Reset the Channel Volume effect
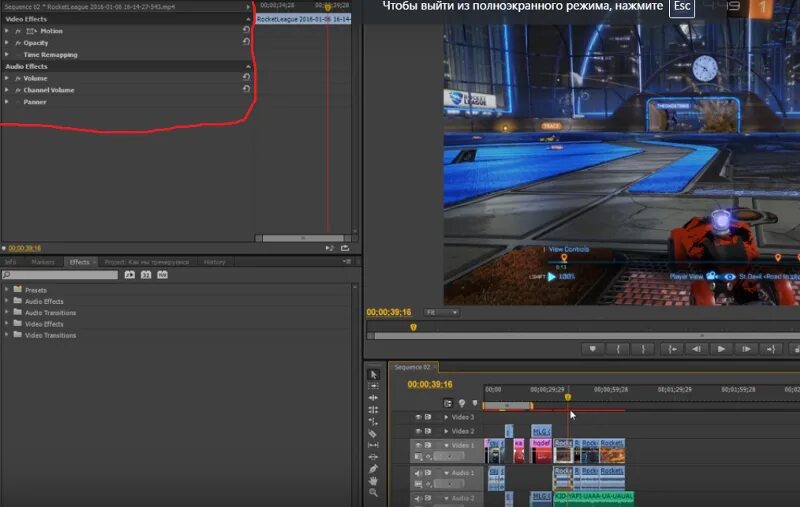The image size is (800, 507). coord(246,88)
